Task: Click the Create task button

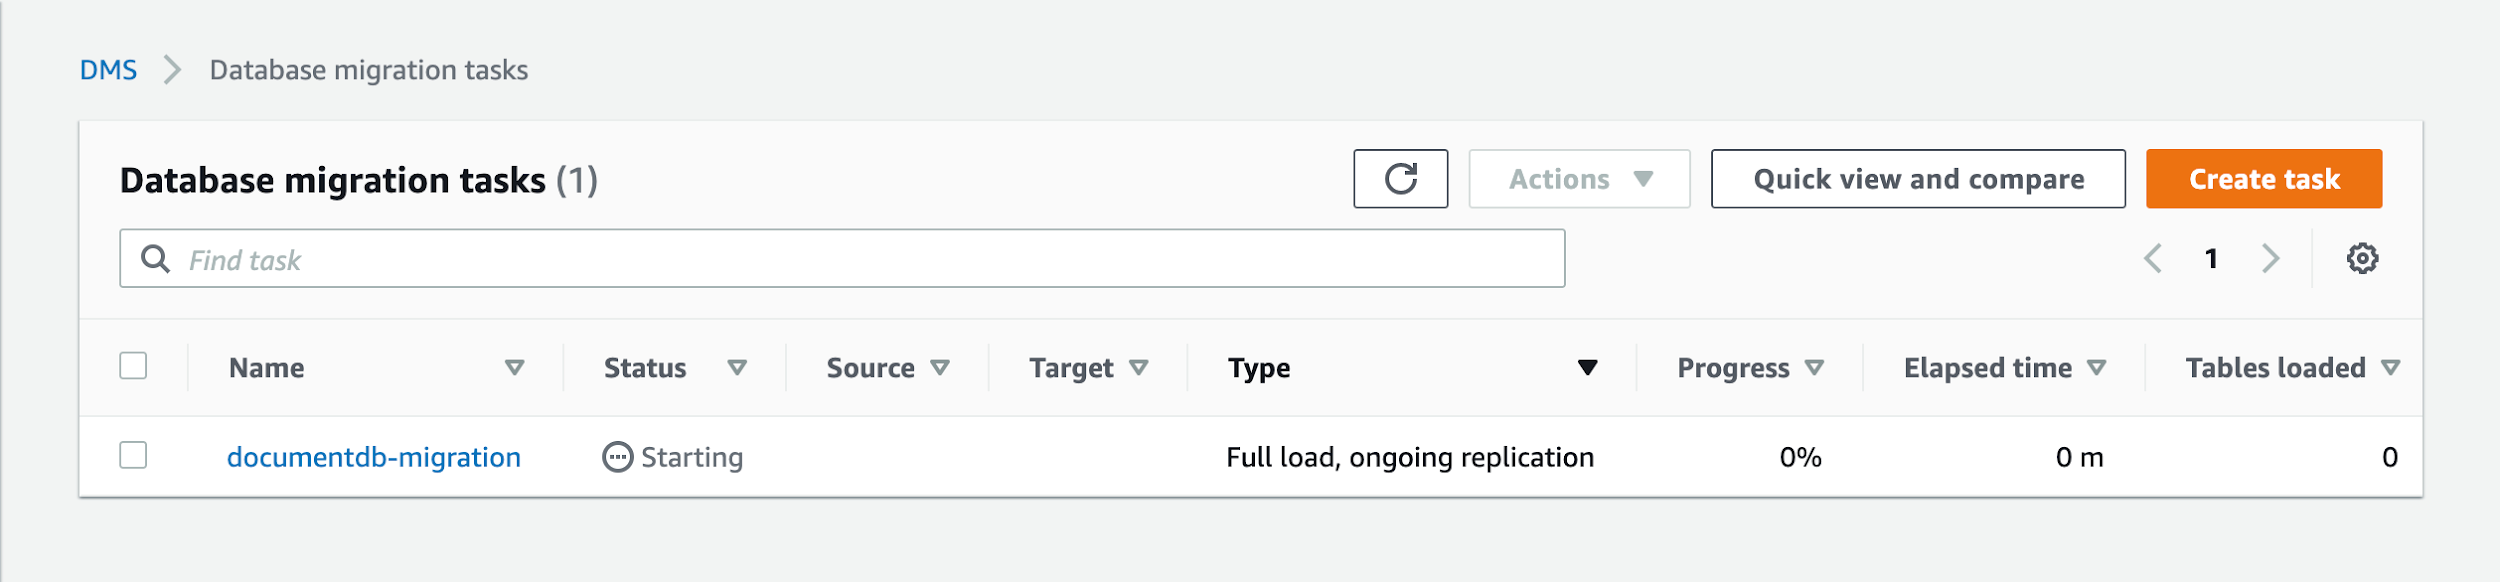Action: click(x=2263, y=179)
